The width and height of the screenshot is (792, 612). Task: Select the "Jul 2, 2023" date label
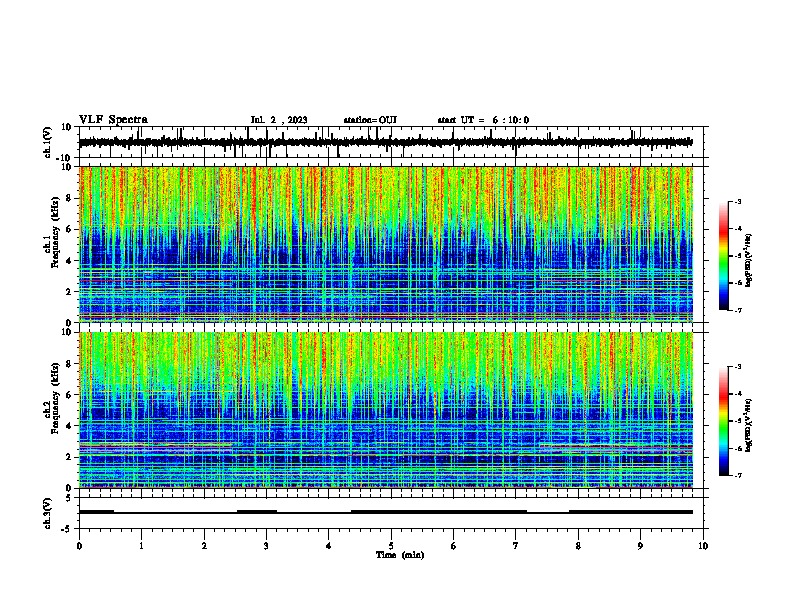click(279, 120)
